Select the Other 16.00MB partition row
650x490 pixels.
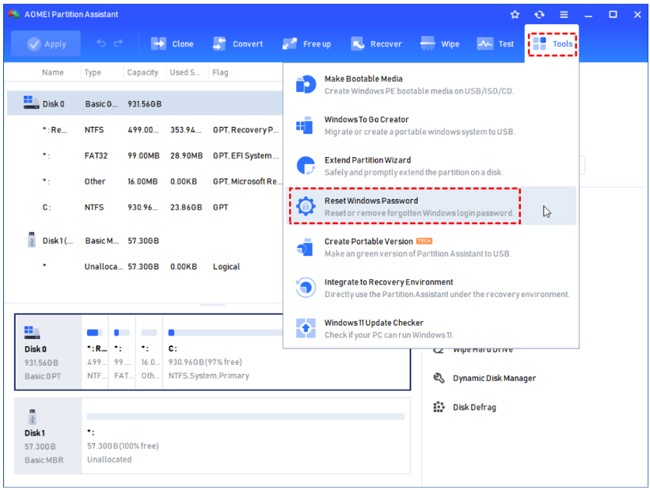145,181
